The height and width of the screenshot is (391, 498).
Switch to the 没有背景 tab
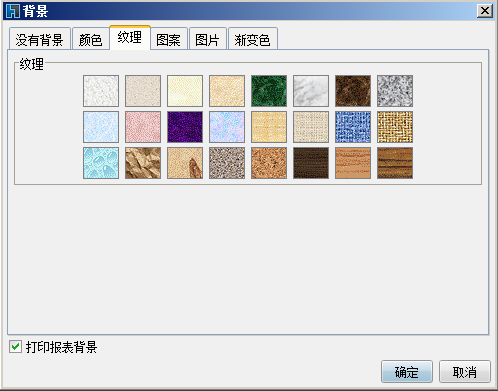(x=40, y=39)
